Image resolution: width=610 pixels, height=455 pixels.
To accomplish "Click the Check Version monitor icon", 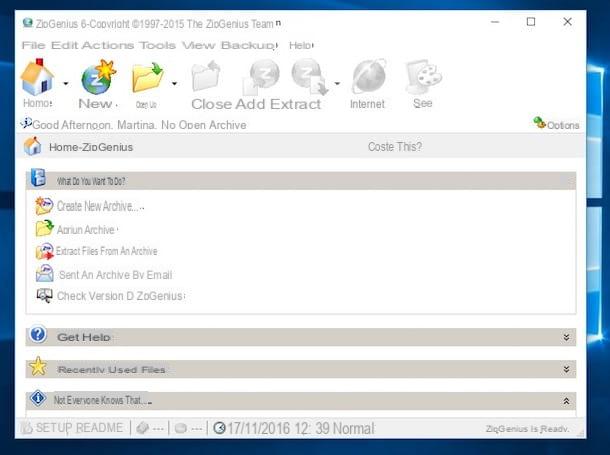I will [x=44, y=296].
